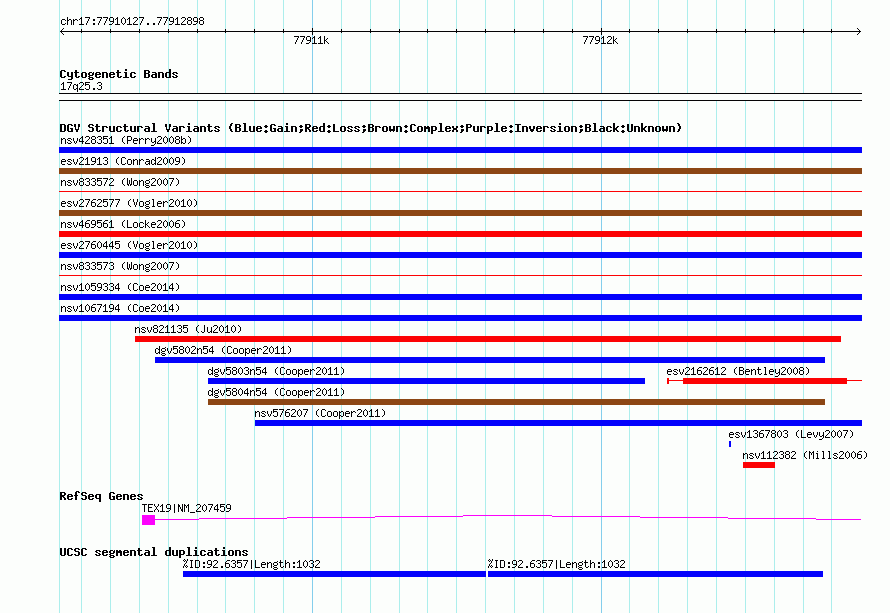This screenshot has height=613, width=890.
Task: Select the brown bar under dgv5804n54
Action: [x=517, y=402]
